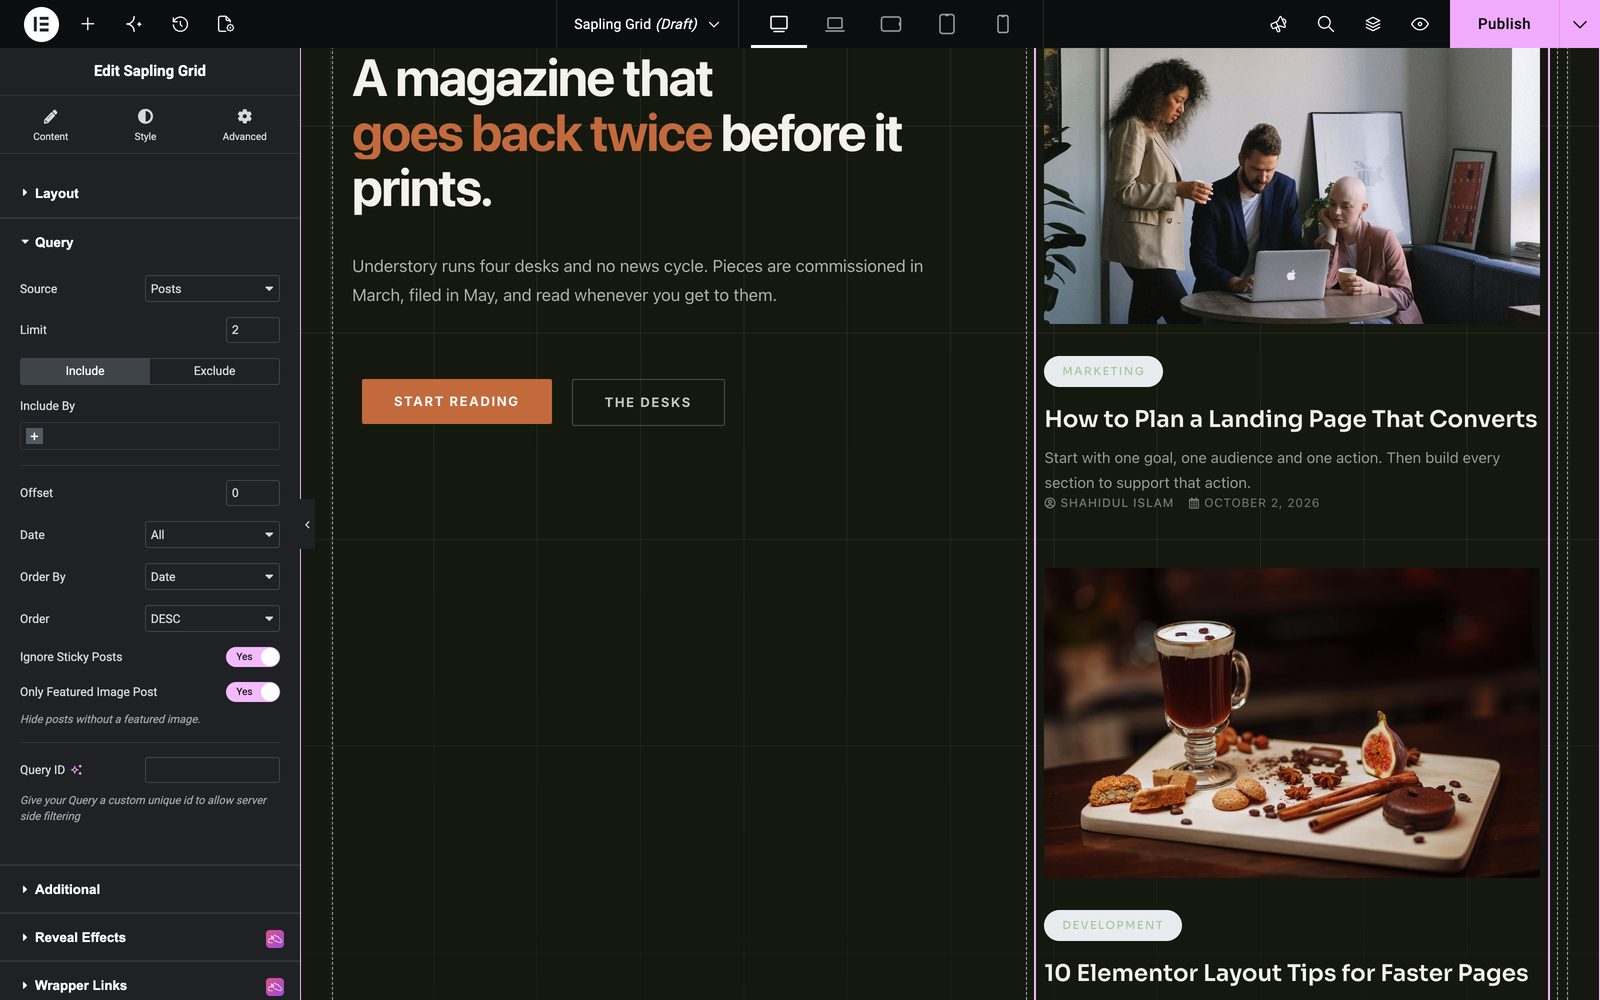Open the Order dropdown showing DESC
This screenshot has width=1600, height=1000.
[212, 619]
